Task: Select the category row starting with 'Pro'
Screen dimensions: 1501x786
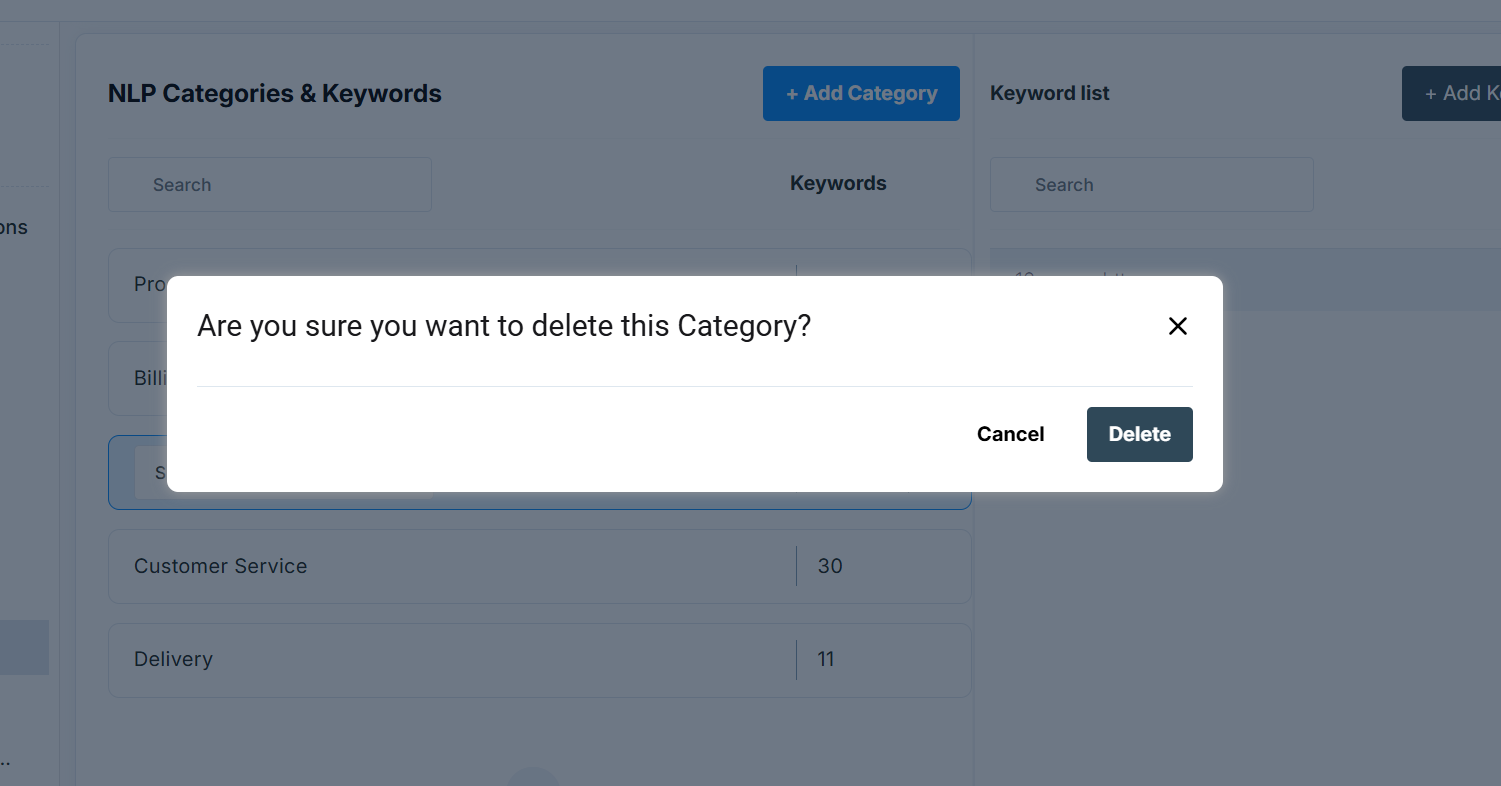Action: pyautogui.click(x=138, y=285)
